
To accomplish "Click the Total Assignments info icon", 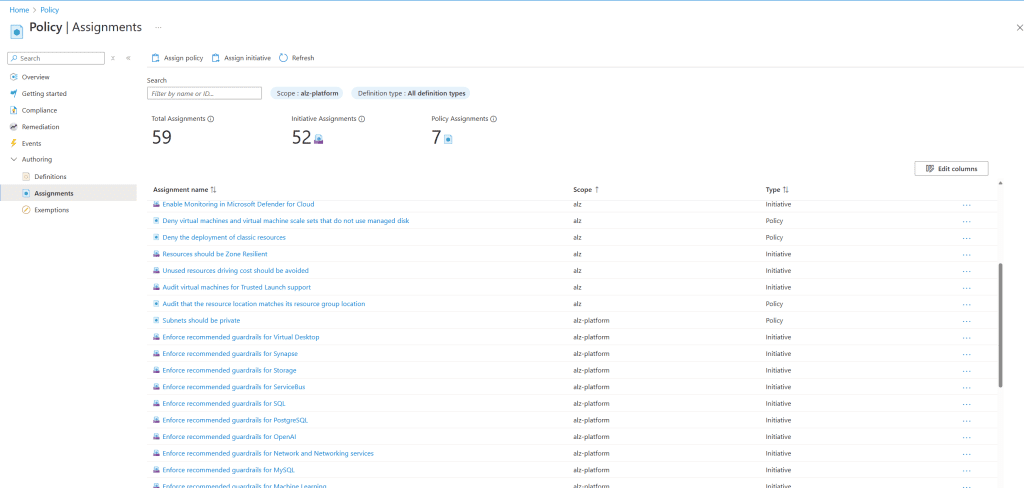I will (211, 119).
